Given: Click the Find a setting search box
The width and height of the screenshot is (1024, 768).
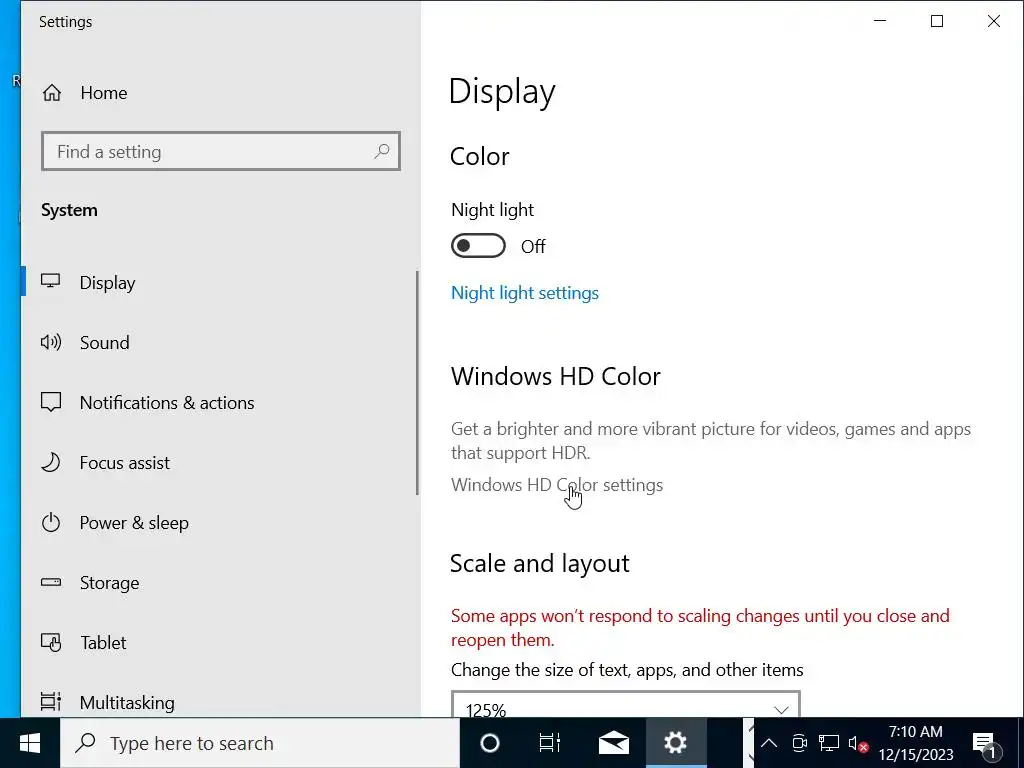Looking at the screenshot, I should point(221,152).
